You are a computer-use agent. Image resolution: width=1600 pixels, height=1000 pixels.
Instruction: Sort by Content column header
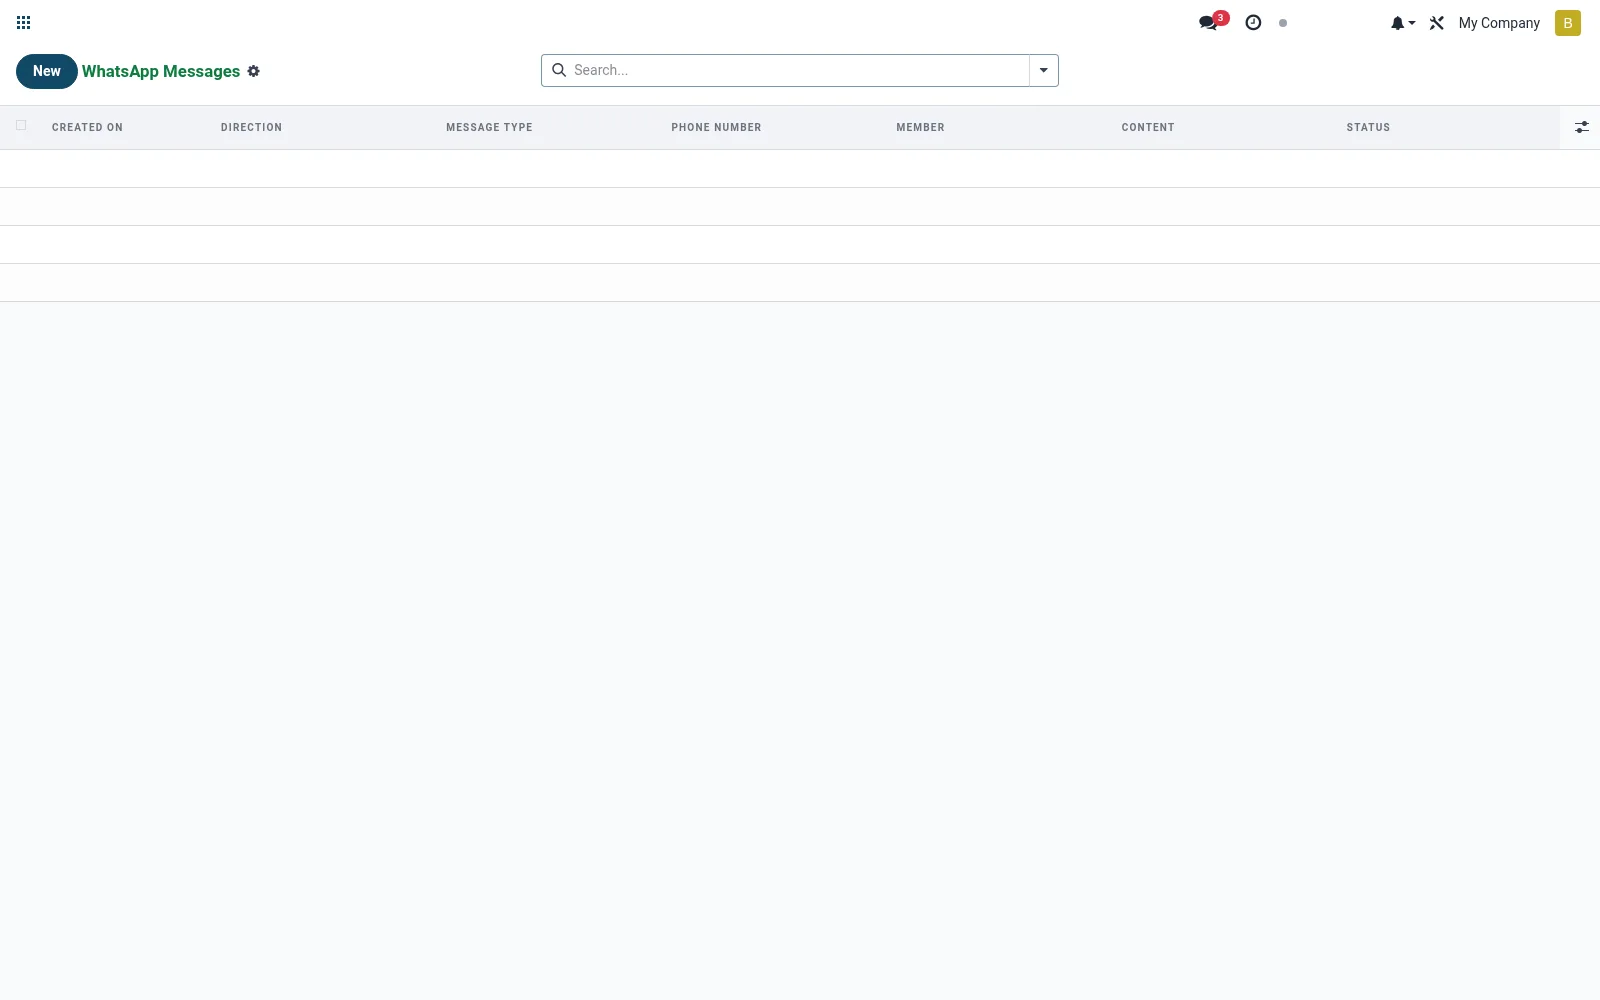click(1148, 127)
